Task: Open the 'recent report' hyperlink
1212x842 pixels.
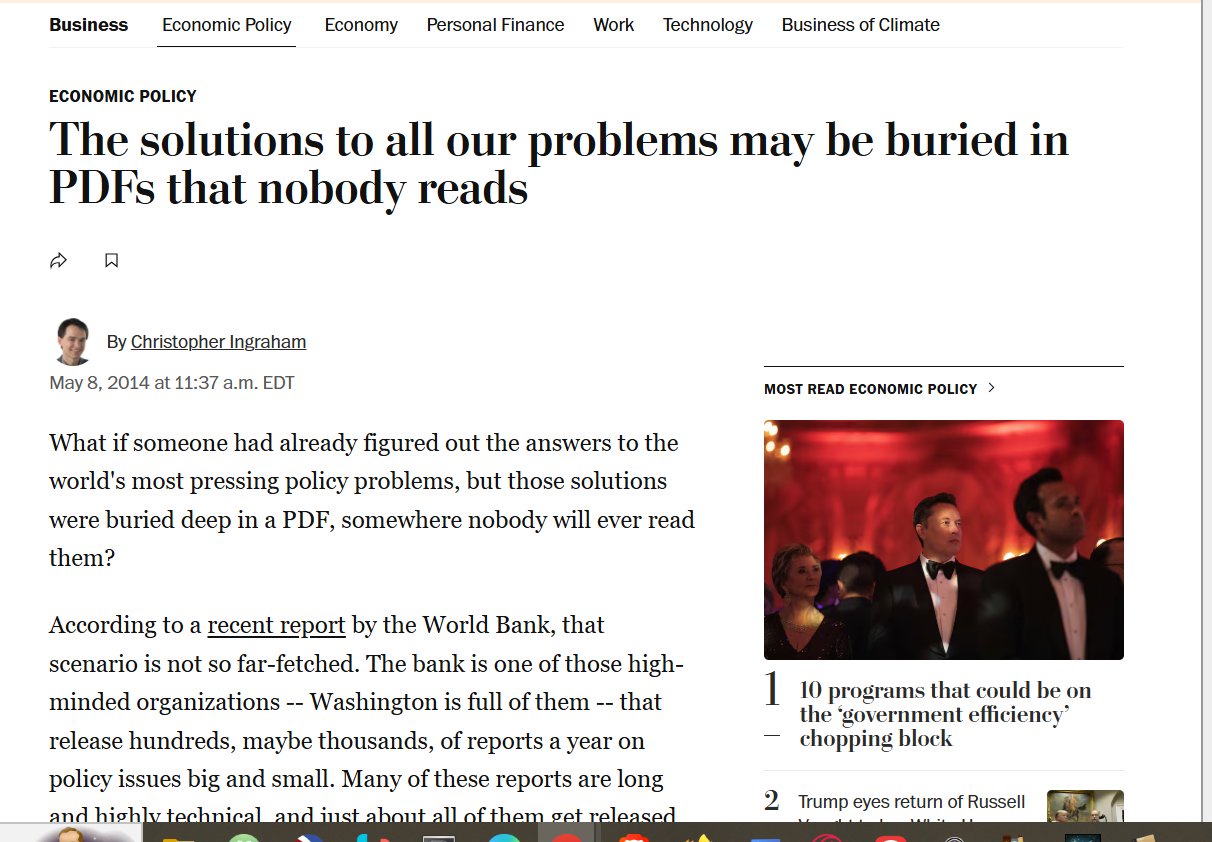Action: pos(276,625)
